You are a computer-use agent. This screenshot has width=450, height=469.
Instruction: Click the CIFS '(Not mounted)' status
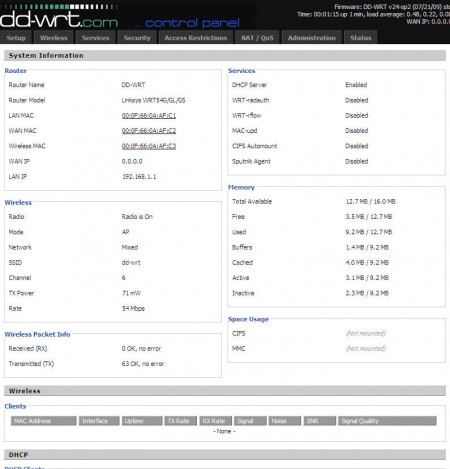tap(366, 333)
